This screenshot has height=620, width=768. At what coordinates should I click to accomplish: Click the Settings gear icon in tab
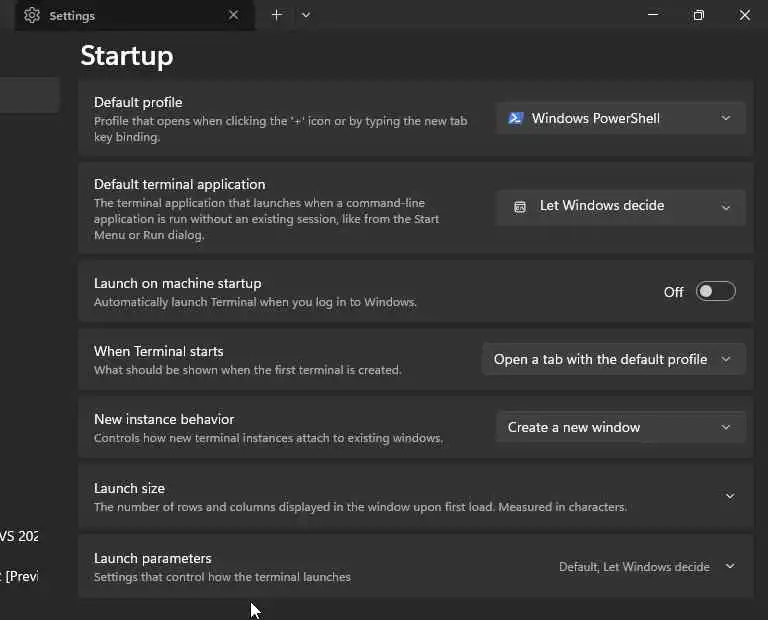click(x=32, y=15)
